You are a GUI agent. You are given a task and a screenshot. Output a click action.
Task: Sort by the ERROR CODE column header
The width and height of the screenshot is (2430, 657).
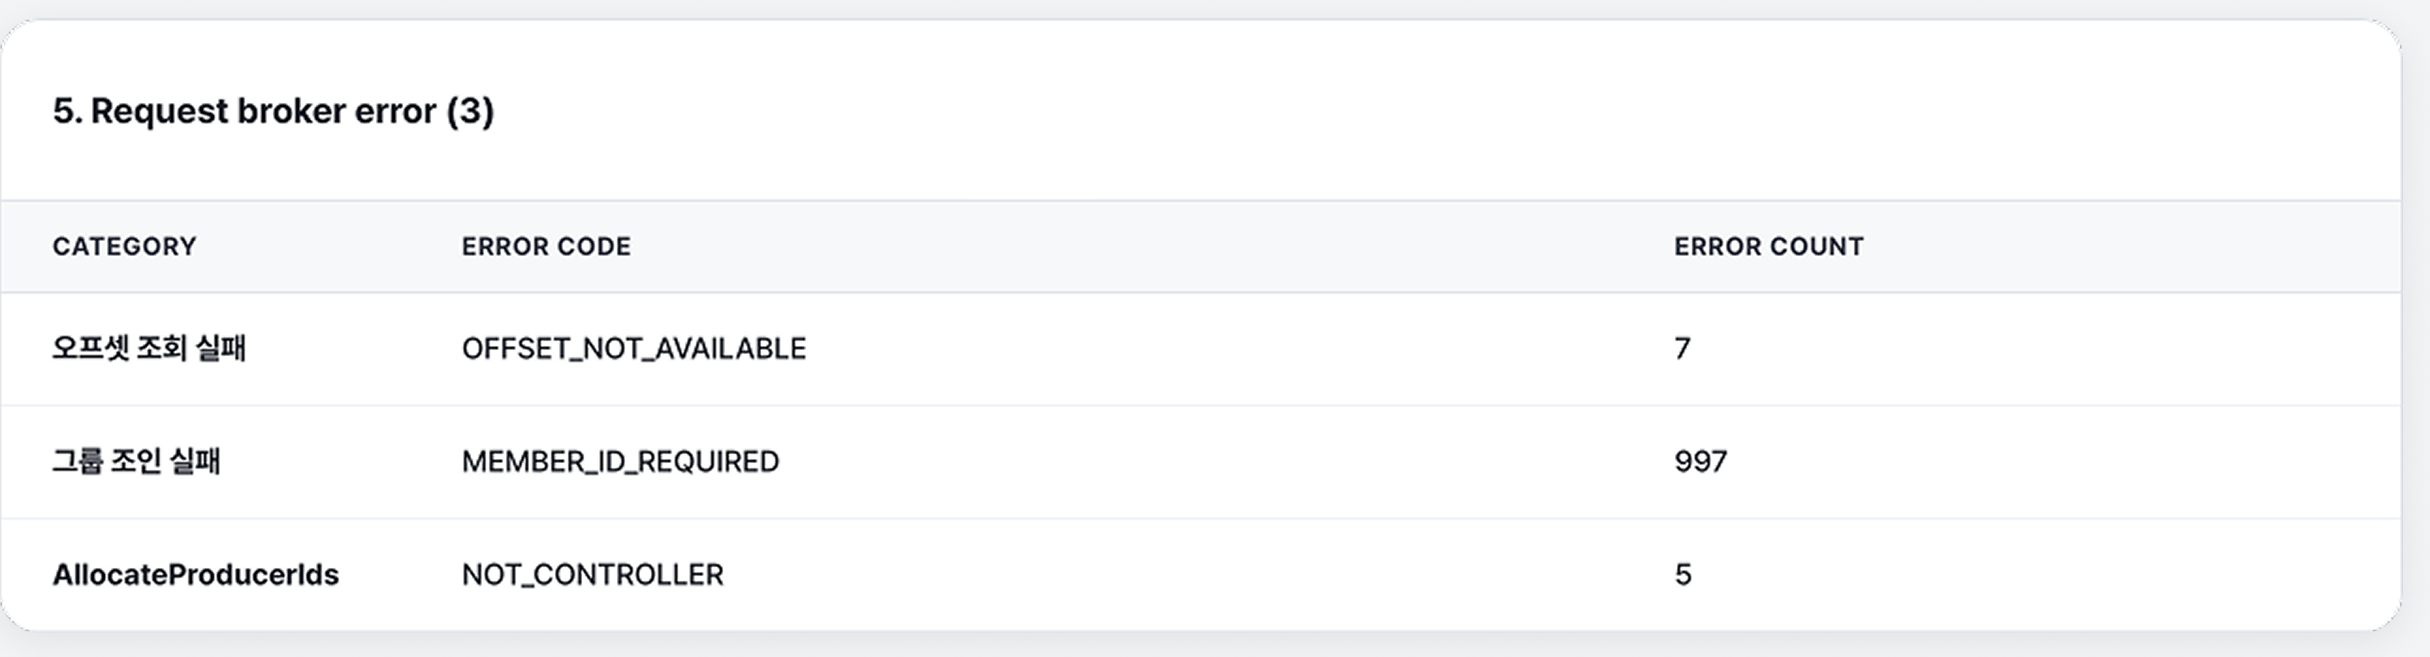(x=546, y=246)
